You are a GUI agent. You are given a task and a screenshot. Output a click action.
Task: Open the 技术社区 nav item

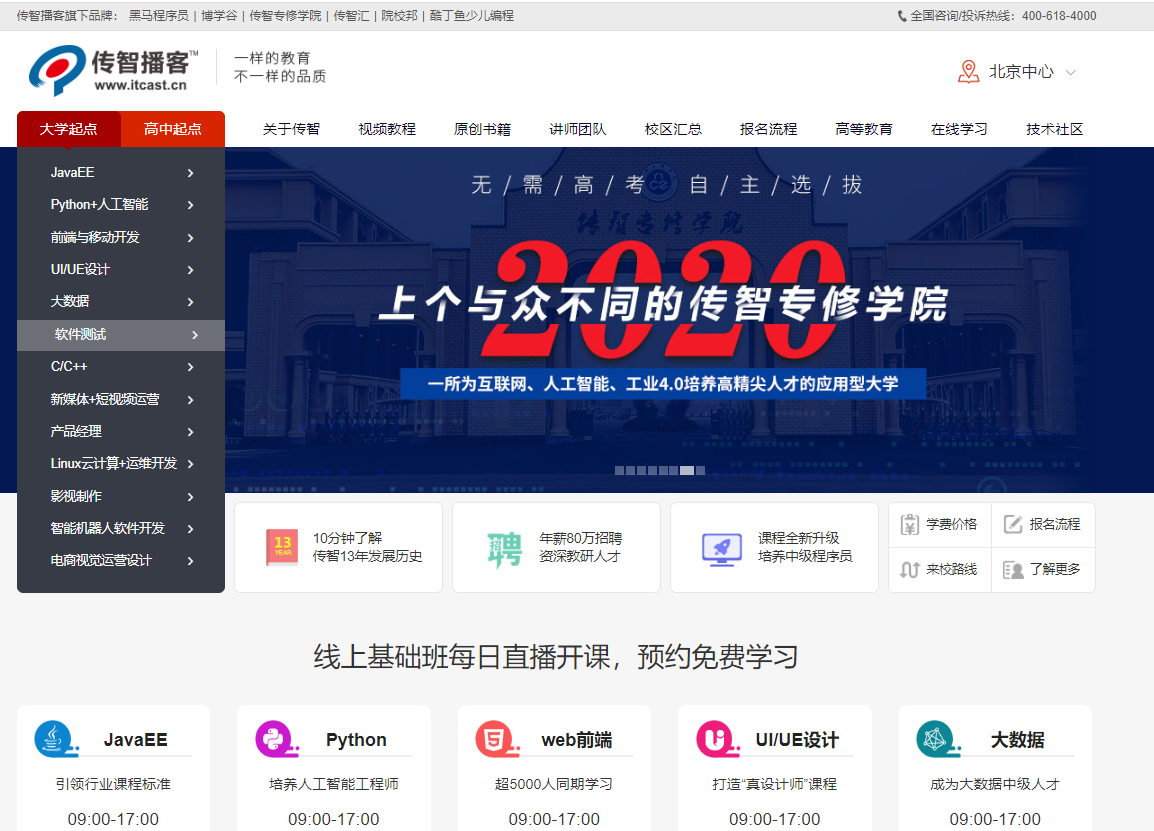(1055, 130)
